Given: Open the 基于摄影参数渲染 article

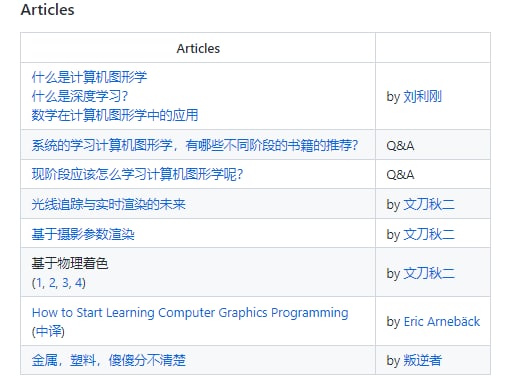Looking at the screenshot, I should tap(83, 234).
